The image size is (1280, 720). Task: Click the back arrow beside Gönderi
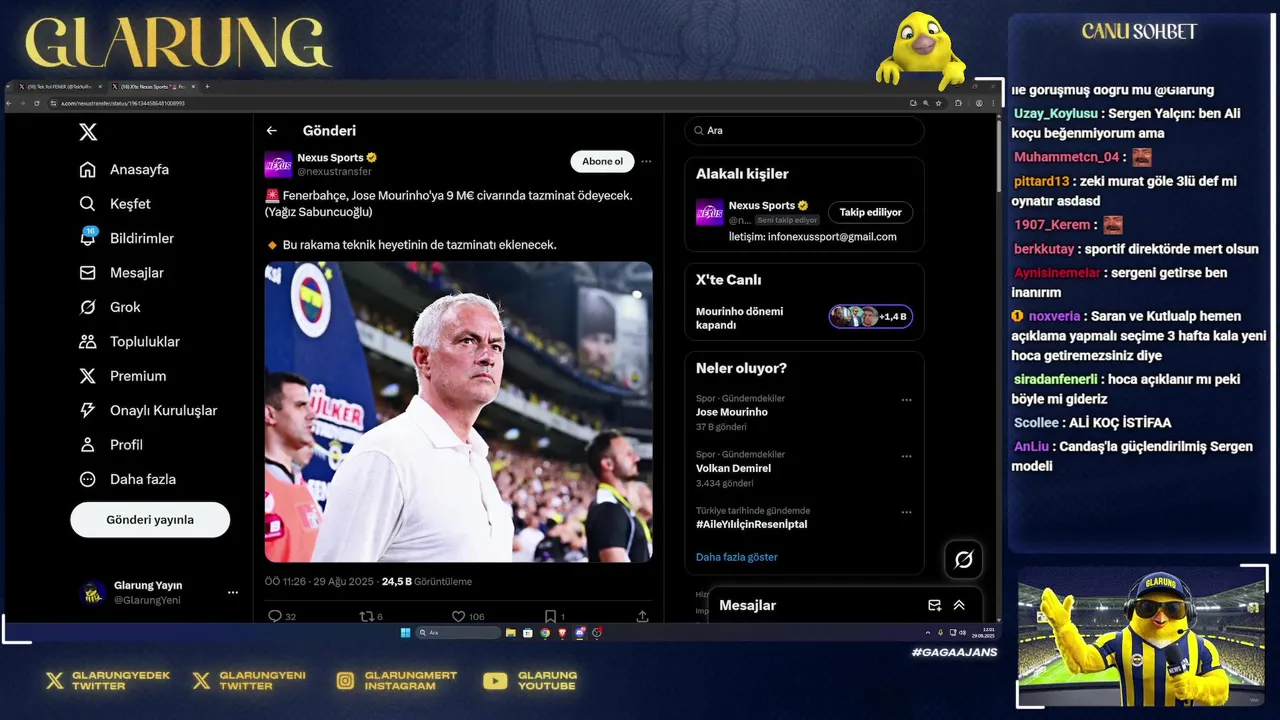[271, 131]
